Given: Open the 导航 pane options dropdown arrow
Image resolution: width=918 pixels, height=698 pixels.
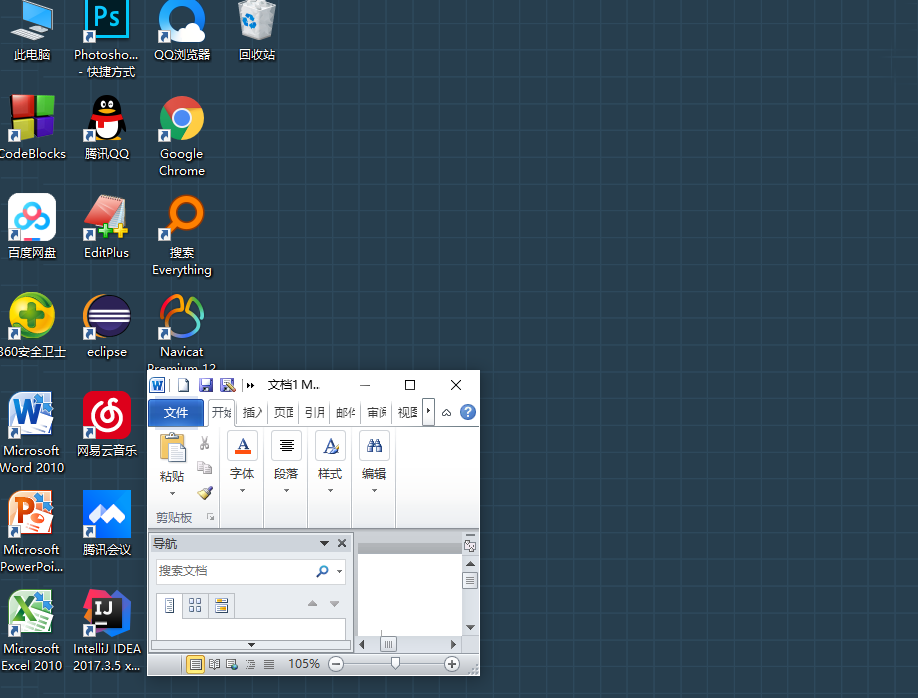Looking at the screenshot, I should pos(324,543).
